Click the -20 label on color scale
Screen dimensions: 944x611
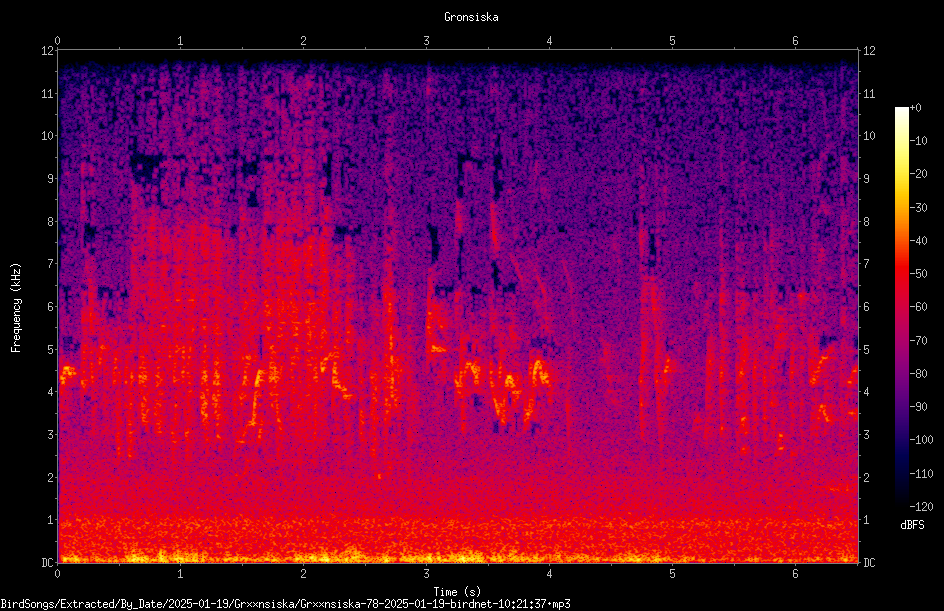pos(918,173)
